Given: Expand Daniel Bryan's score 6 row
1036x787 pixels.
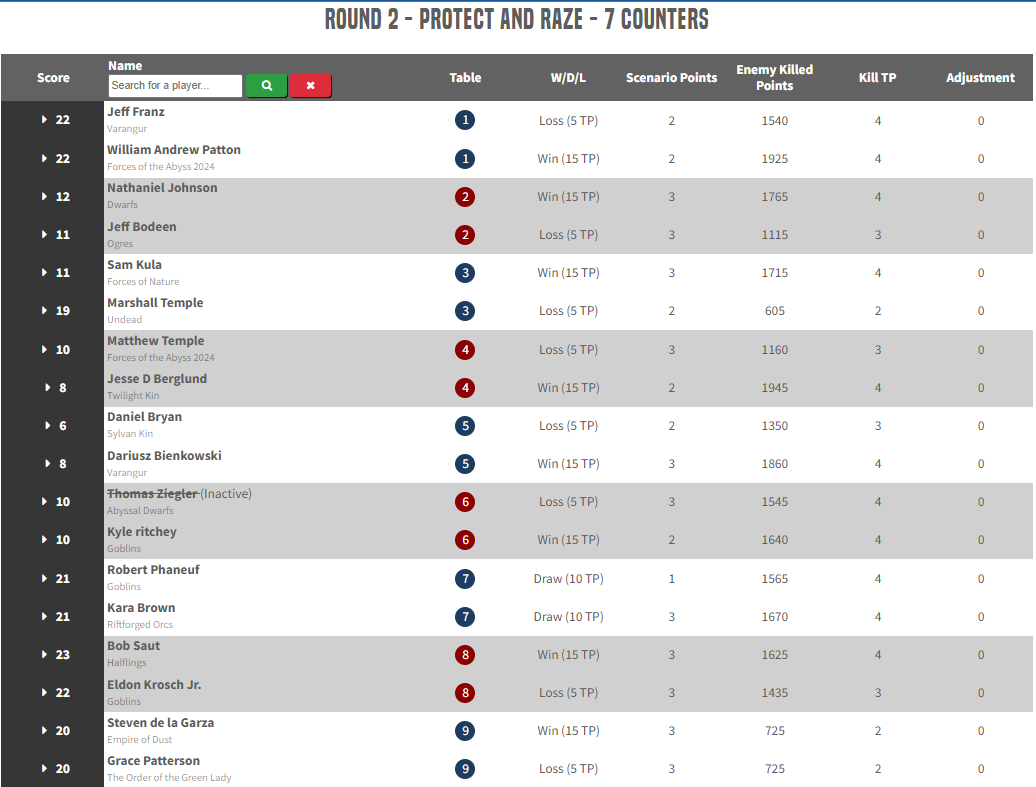Looking at the screenshot, I should (48, 426).
